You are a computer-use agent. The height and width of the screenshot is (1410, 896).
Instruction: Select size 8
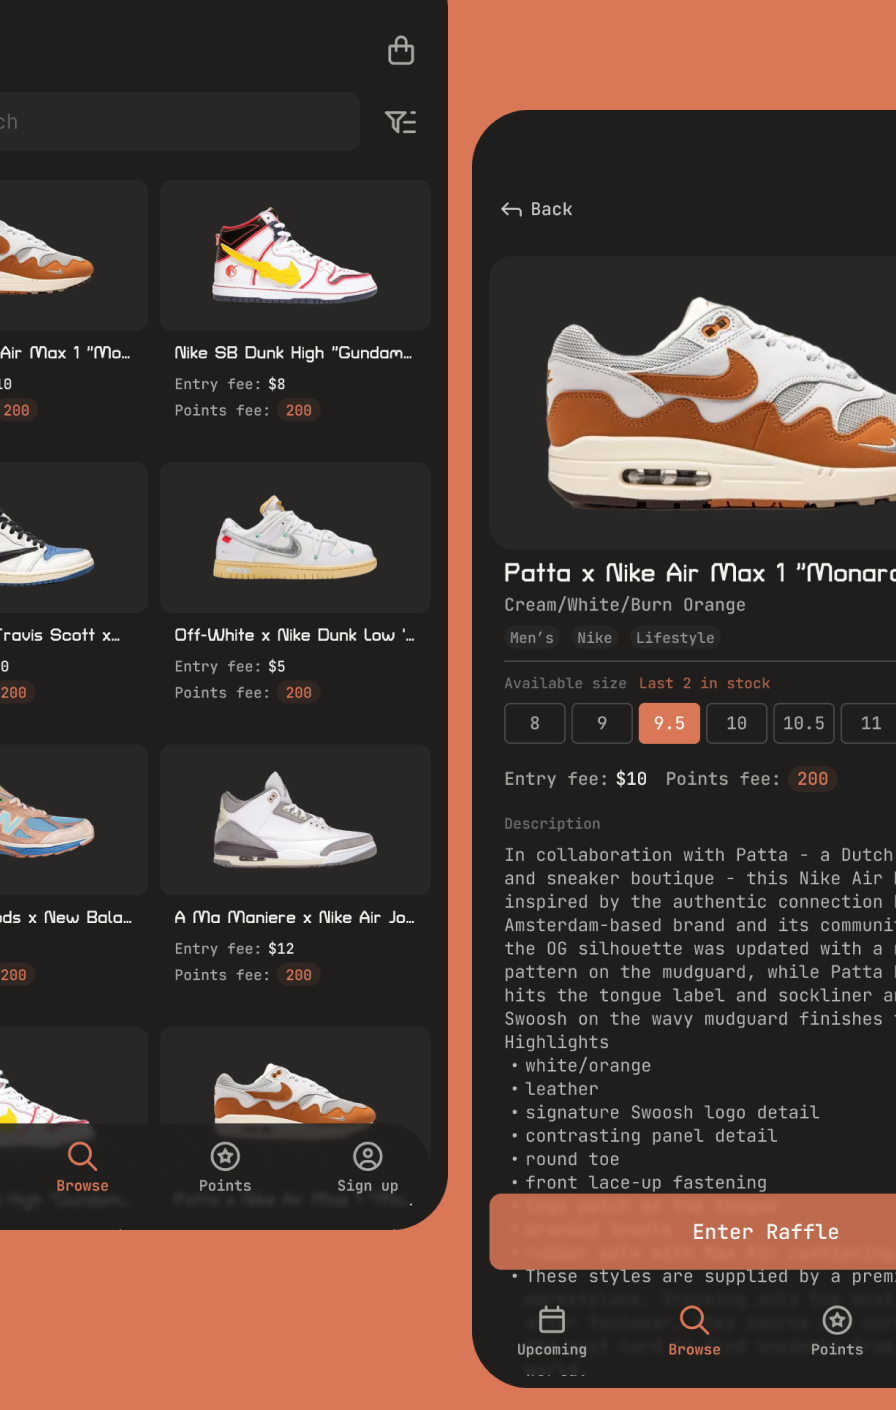[535, 723]
